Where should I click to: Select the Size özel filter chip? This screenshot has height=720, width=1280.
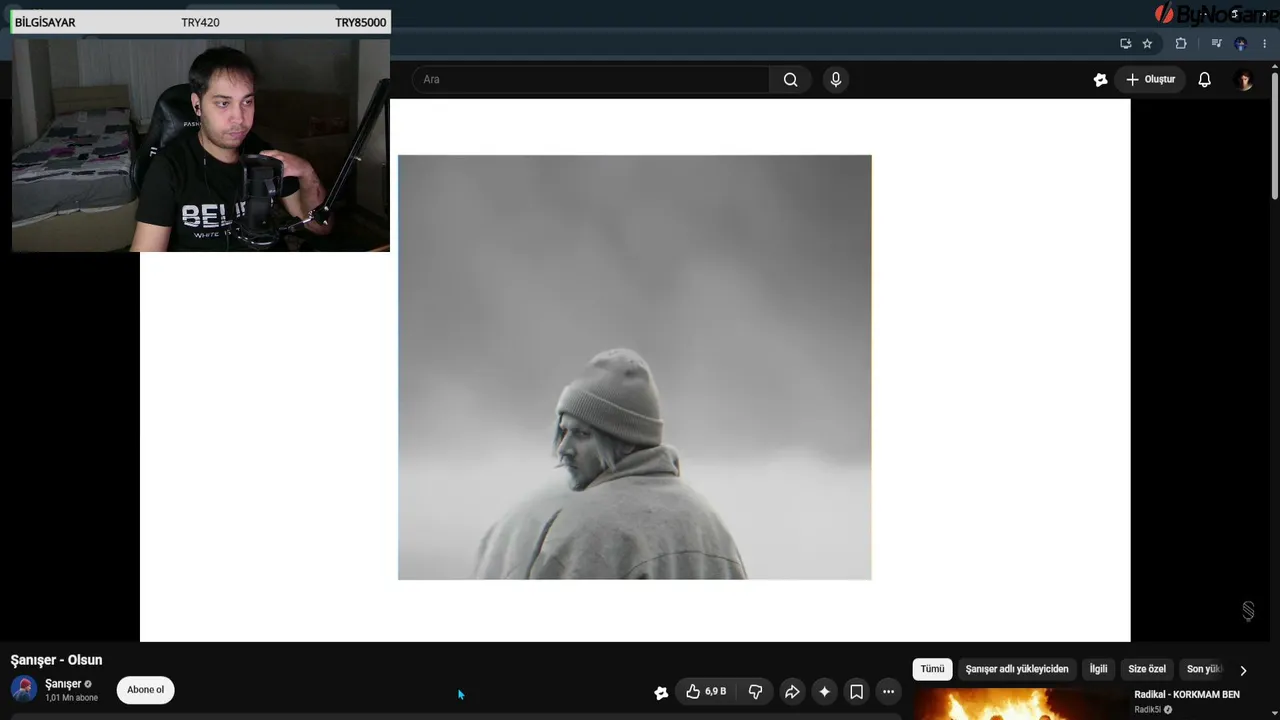(1147, 669)
